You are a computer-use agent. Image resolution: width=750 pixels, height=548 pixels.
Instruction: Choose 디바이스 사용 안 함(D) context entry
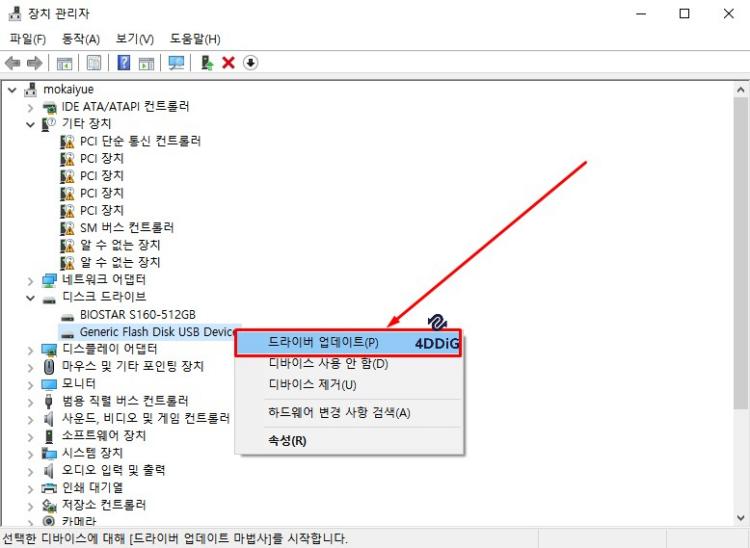click(348, 363)
